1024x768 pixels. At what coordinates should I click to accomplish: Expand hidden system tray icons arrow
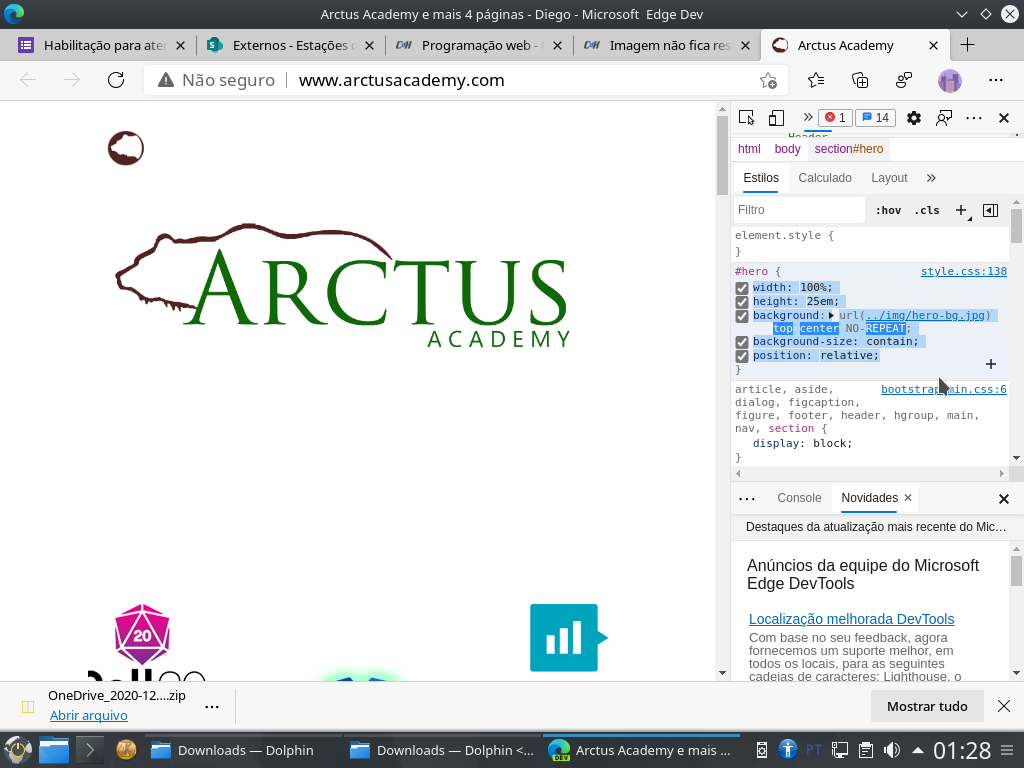(x=918, y=750)
